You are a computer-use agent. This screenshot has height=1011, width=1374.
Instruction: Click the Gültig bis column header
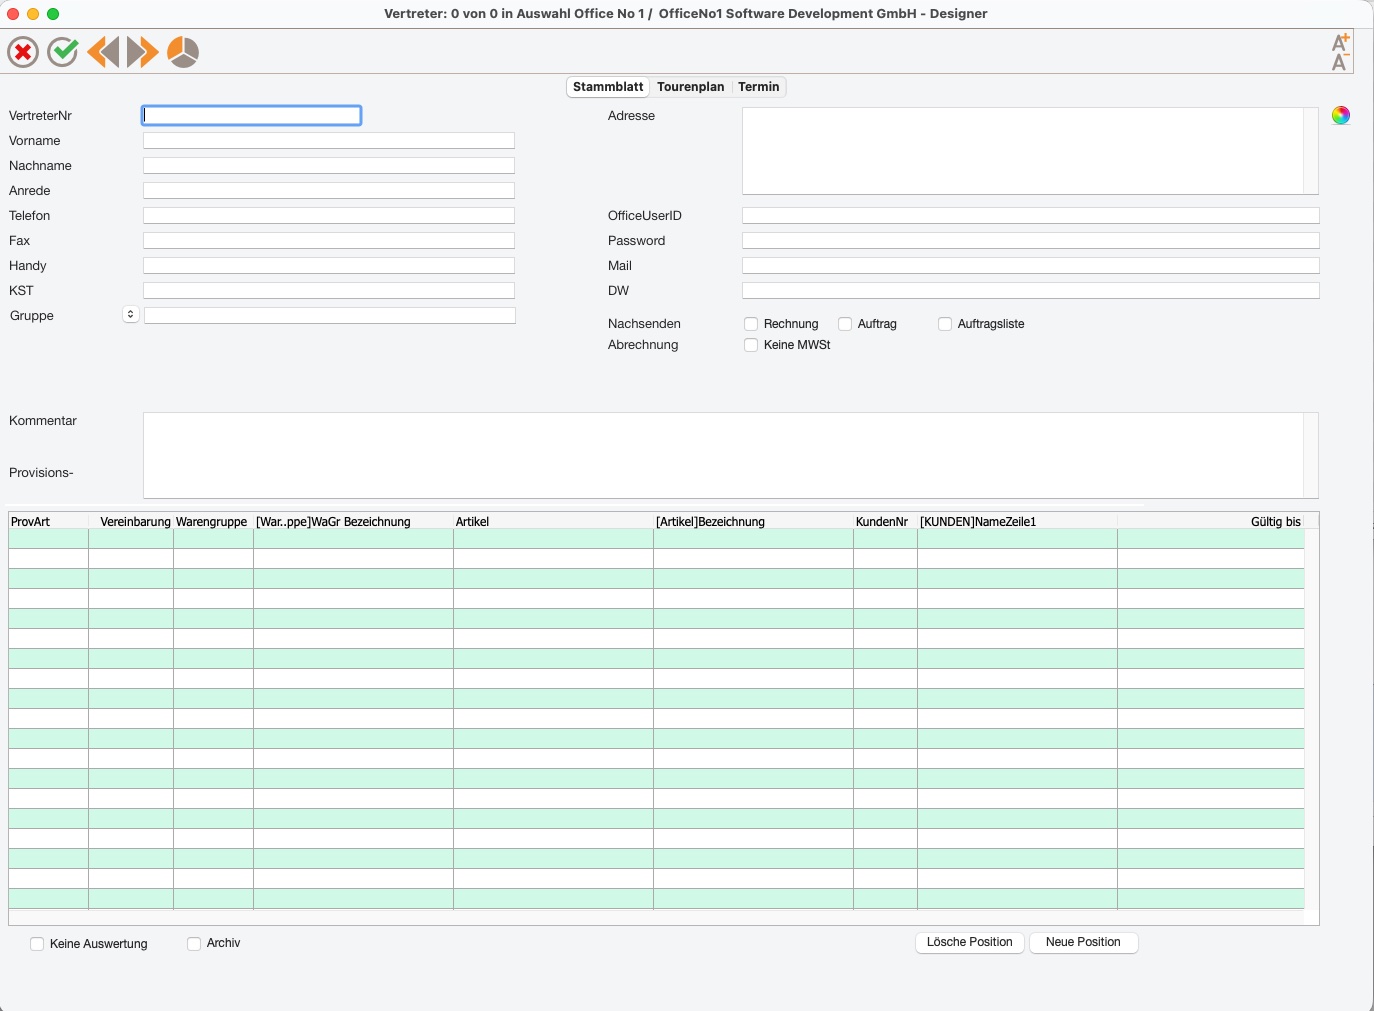[x=1211, y=521]
